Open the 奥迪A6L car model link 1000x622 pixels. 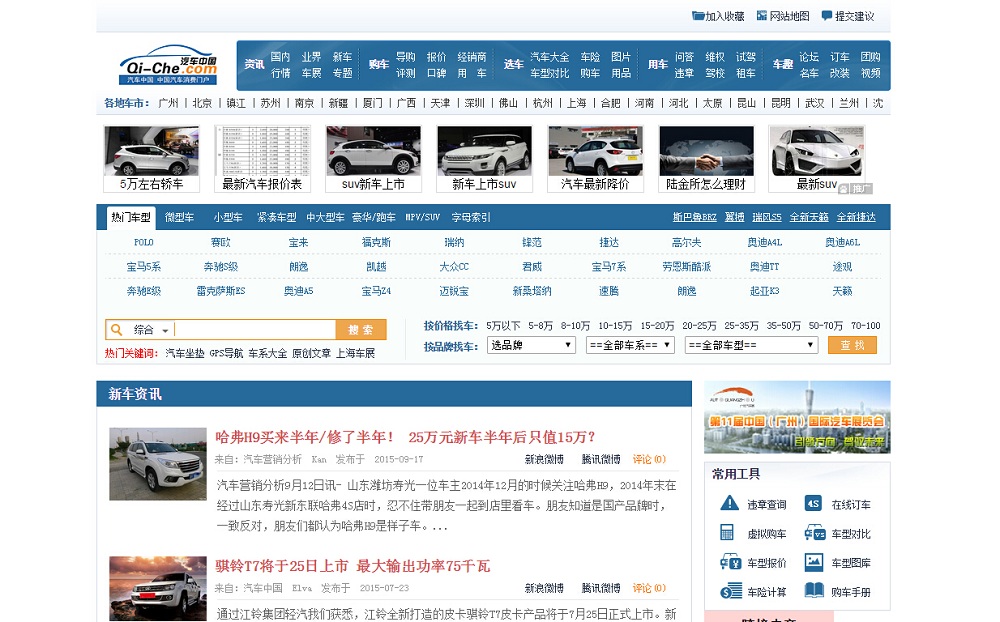(x=842, y=242)
